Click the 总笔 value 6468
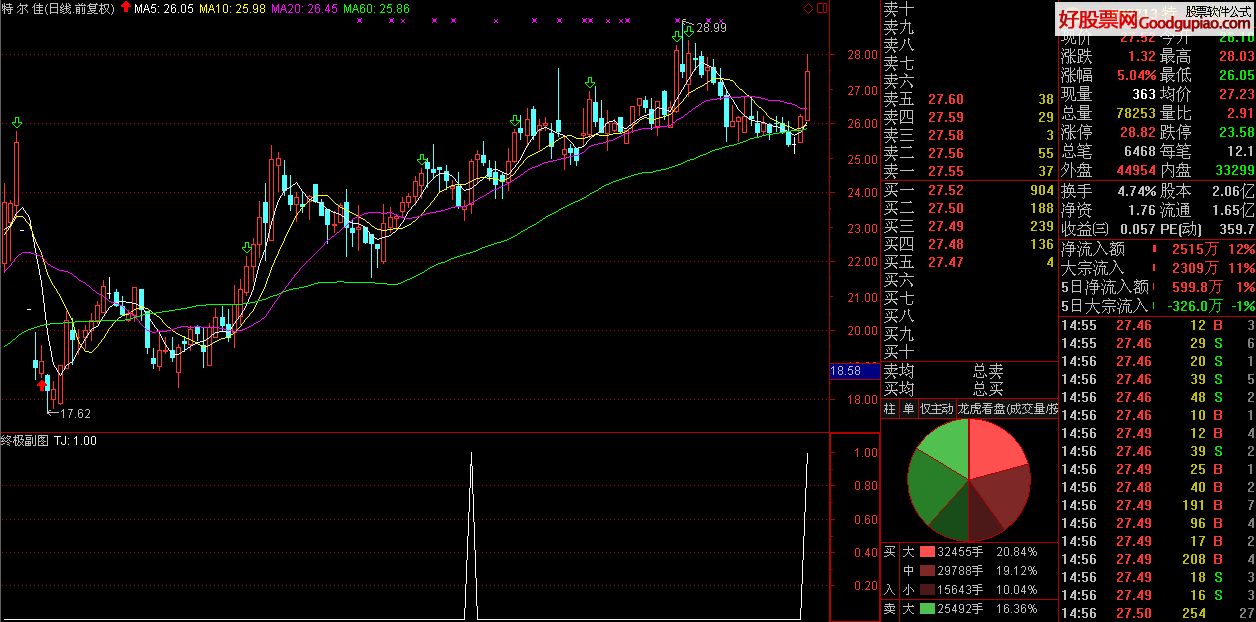1256x622 pixels. click(x=1138, y=151)
